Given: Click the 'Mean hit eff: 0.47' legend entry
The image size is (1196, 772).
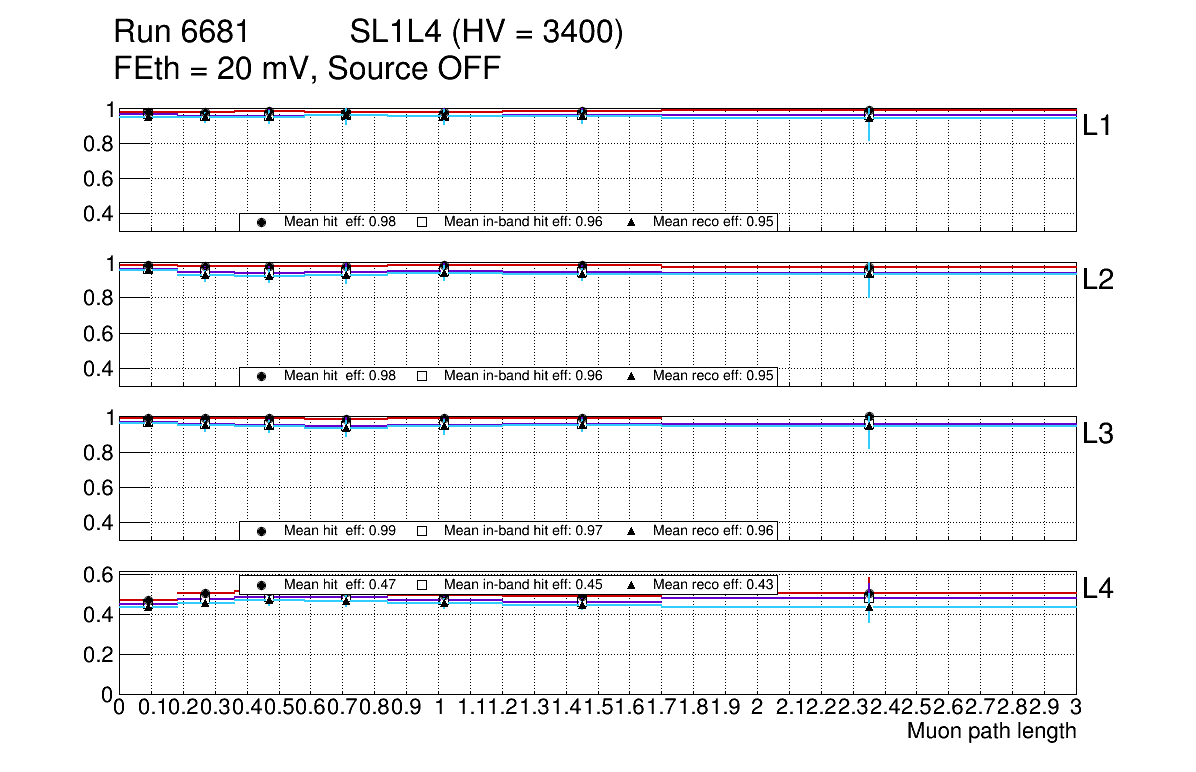Looking at the screenshot, I should click(340, 585).
